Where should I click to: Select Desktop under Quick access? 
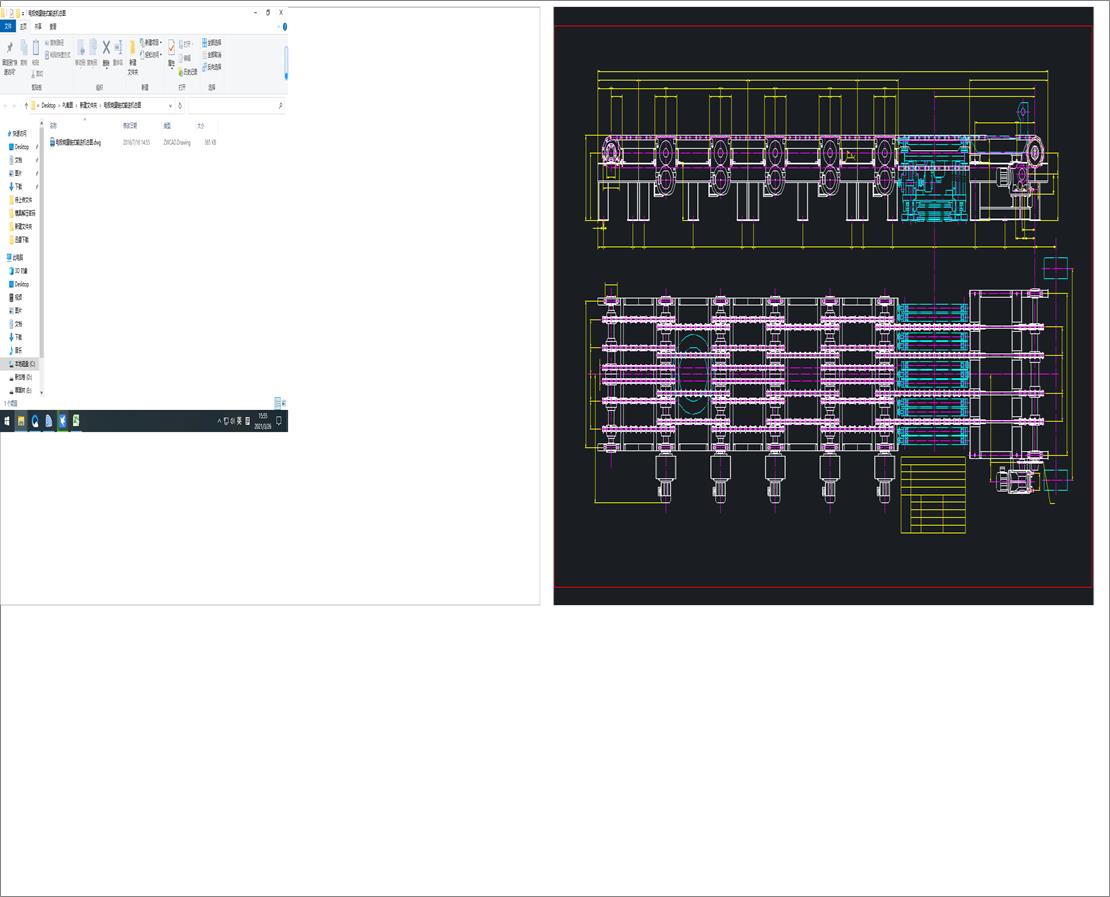21,147
